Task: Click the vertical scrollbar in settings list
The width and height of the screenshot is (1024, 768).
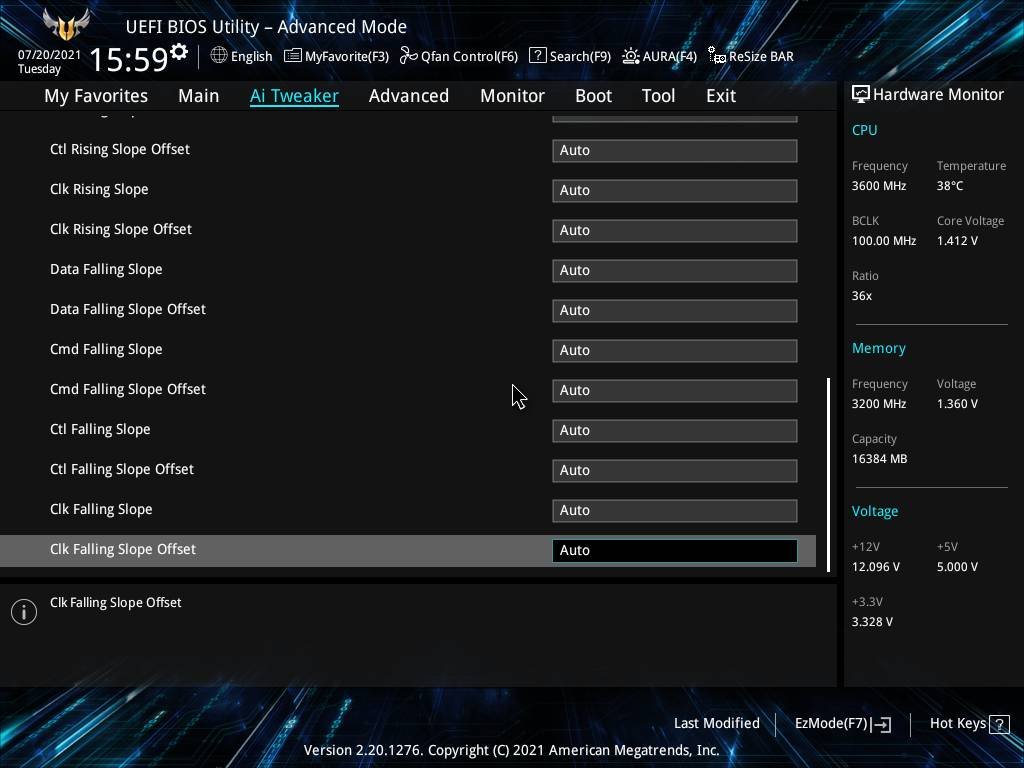Action: point(828,470)
